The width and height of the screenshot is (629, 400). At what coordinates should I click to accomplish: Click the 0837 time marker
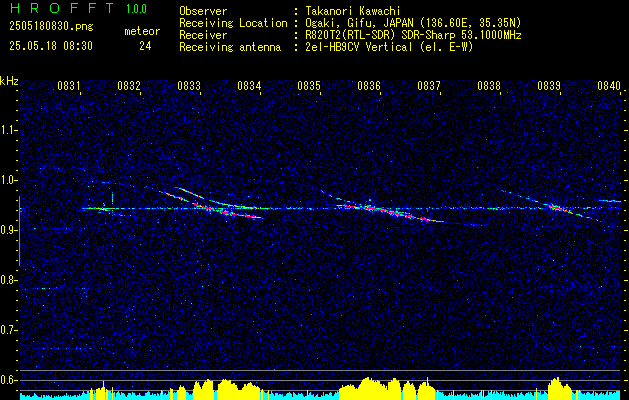tap(429, 85)
